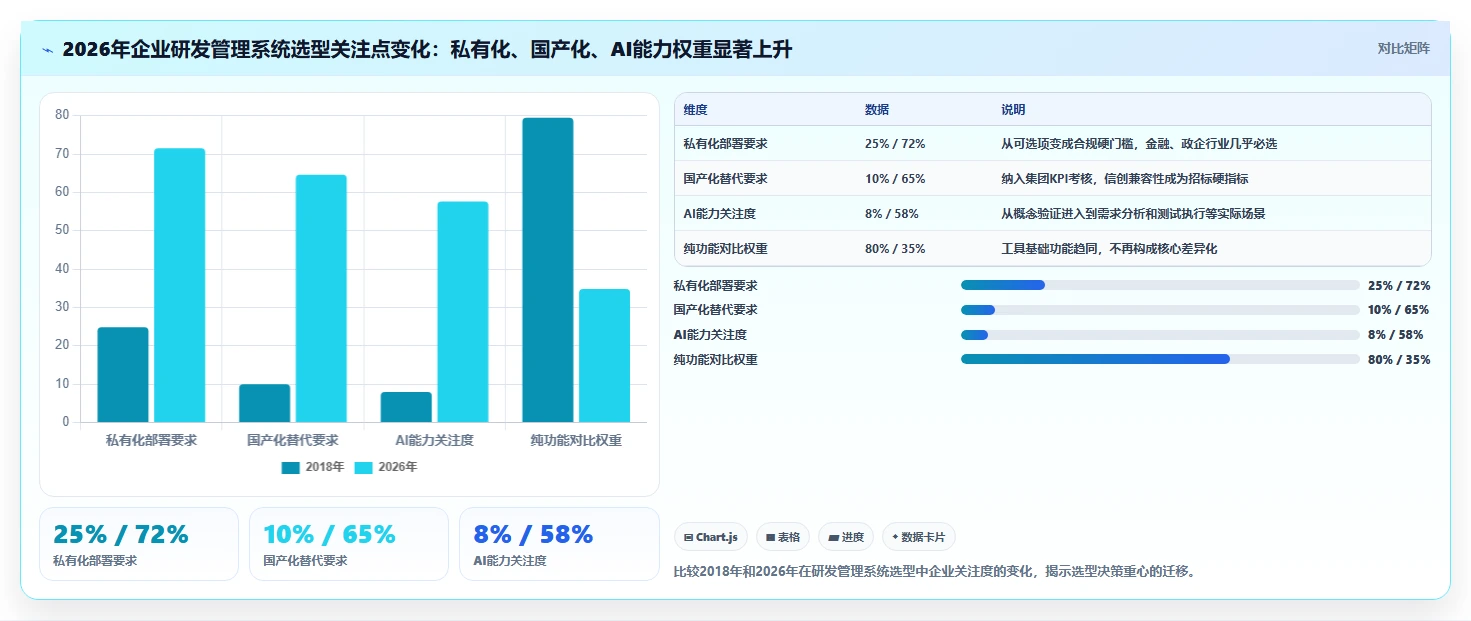Viewport: 1471px width, 621px height.
Task: Click the 进度 tag
Action: coord(846,537)
